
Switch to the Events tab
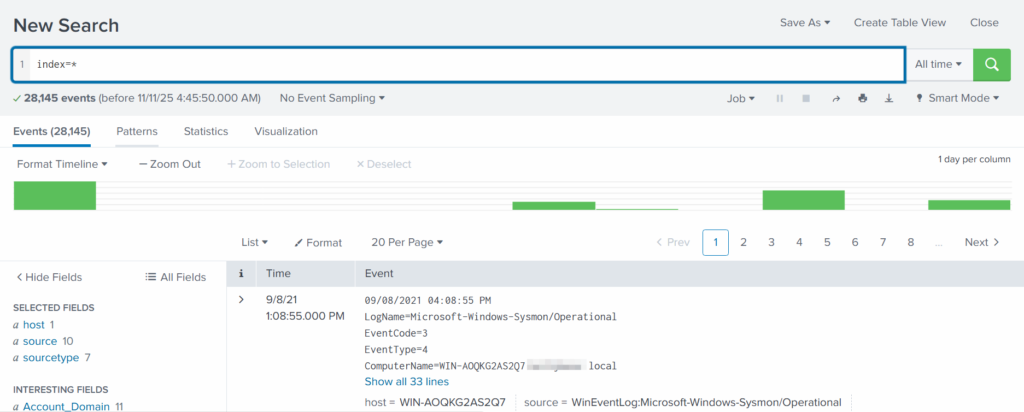[52, 131]
